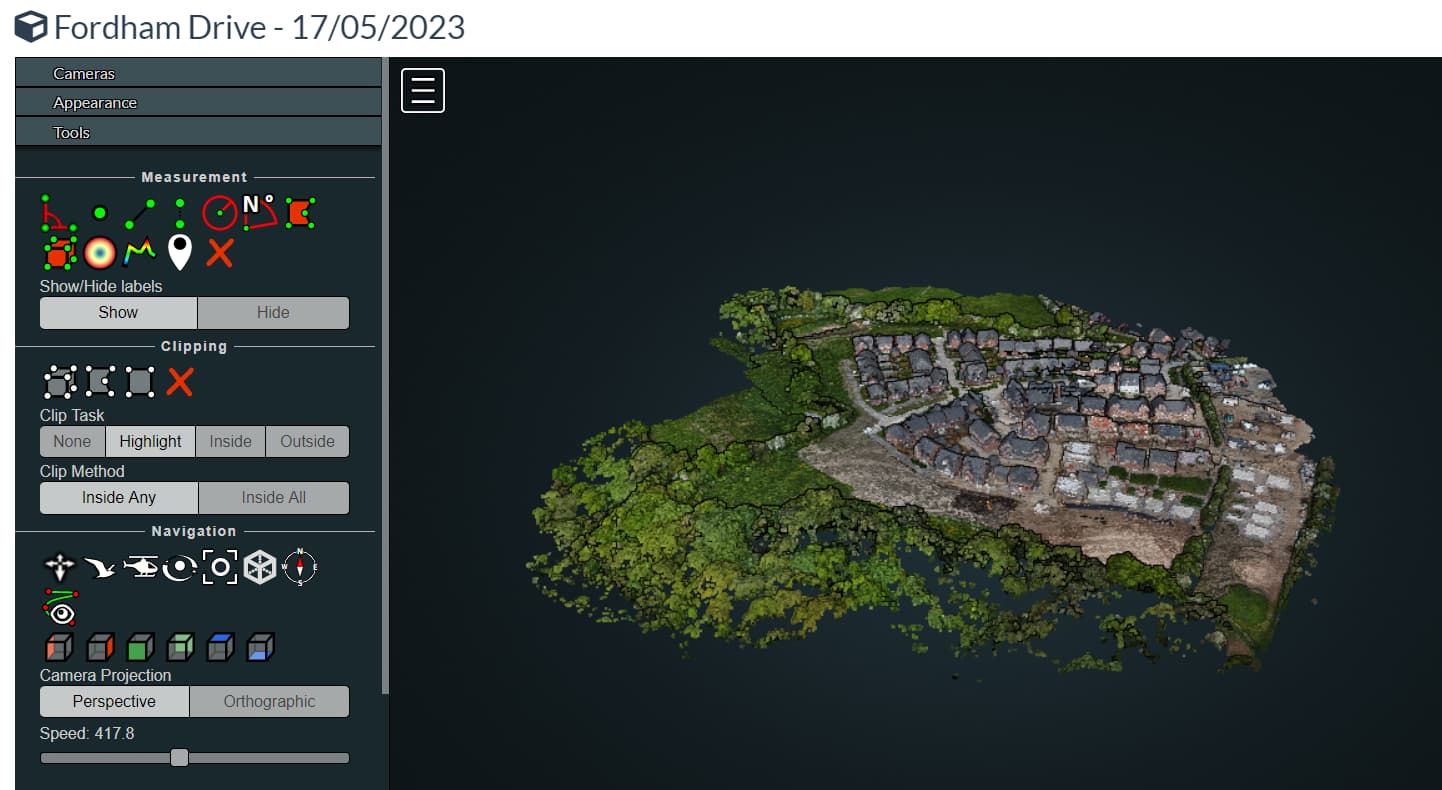Select the distance measurement tool

click(139, 211)
